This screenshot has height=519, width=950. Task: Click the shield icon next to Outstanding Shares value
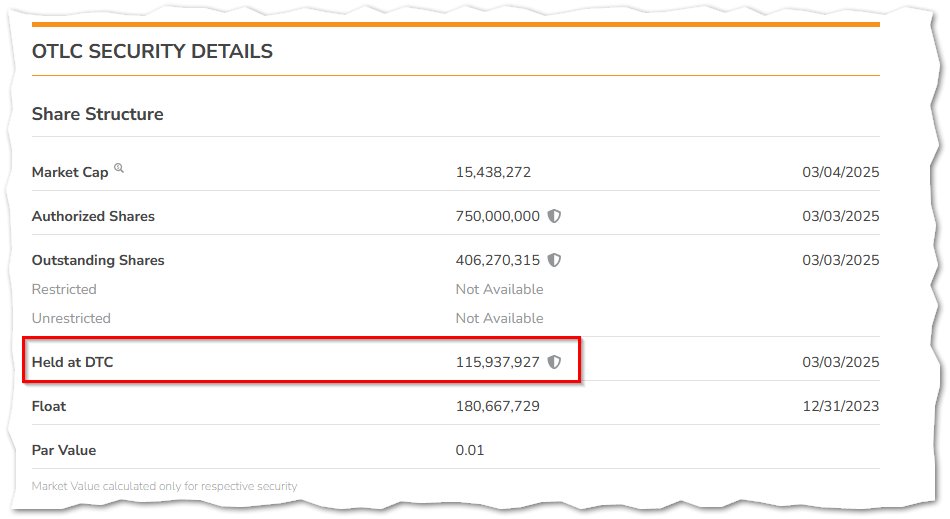tap(554, 260)
